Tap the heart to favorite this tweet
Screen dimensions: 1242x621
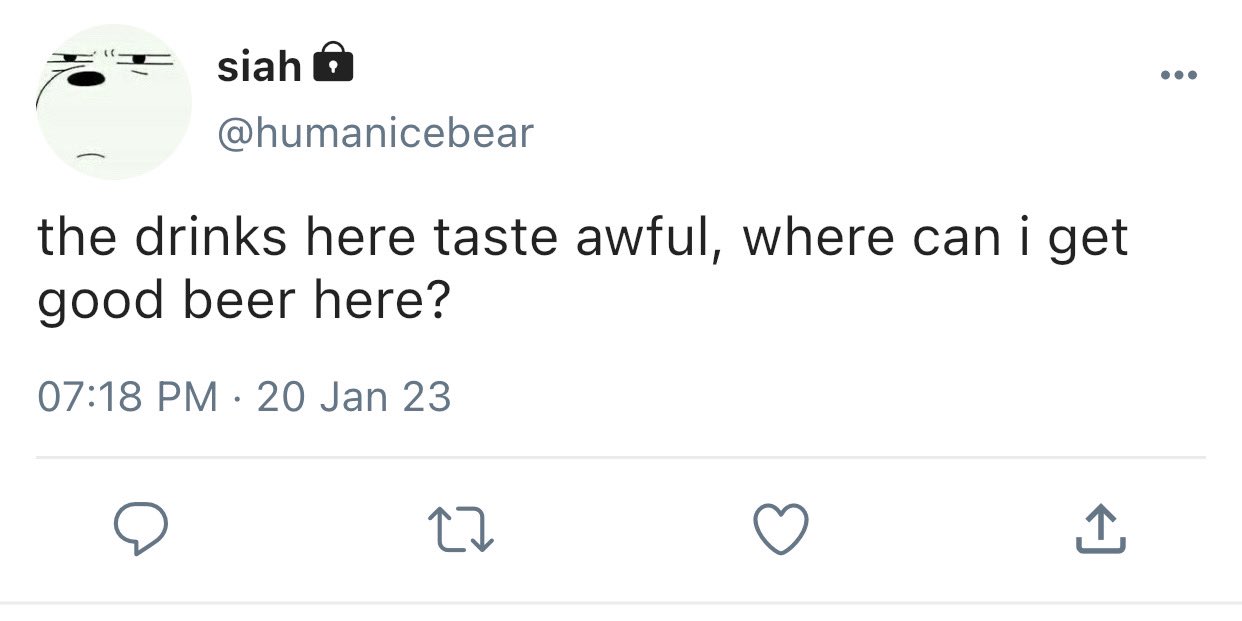coord(781,529)
